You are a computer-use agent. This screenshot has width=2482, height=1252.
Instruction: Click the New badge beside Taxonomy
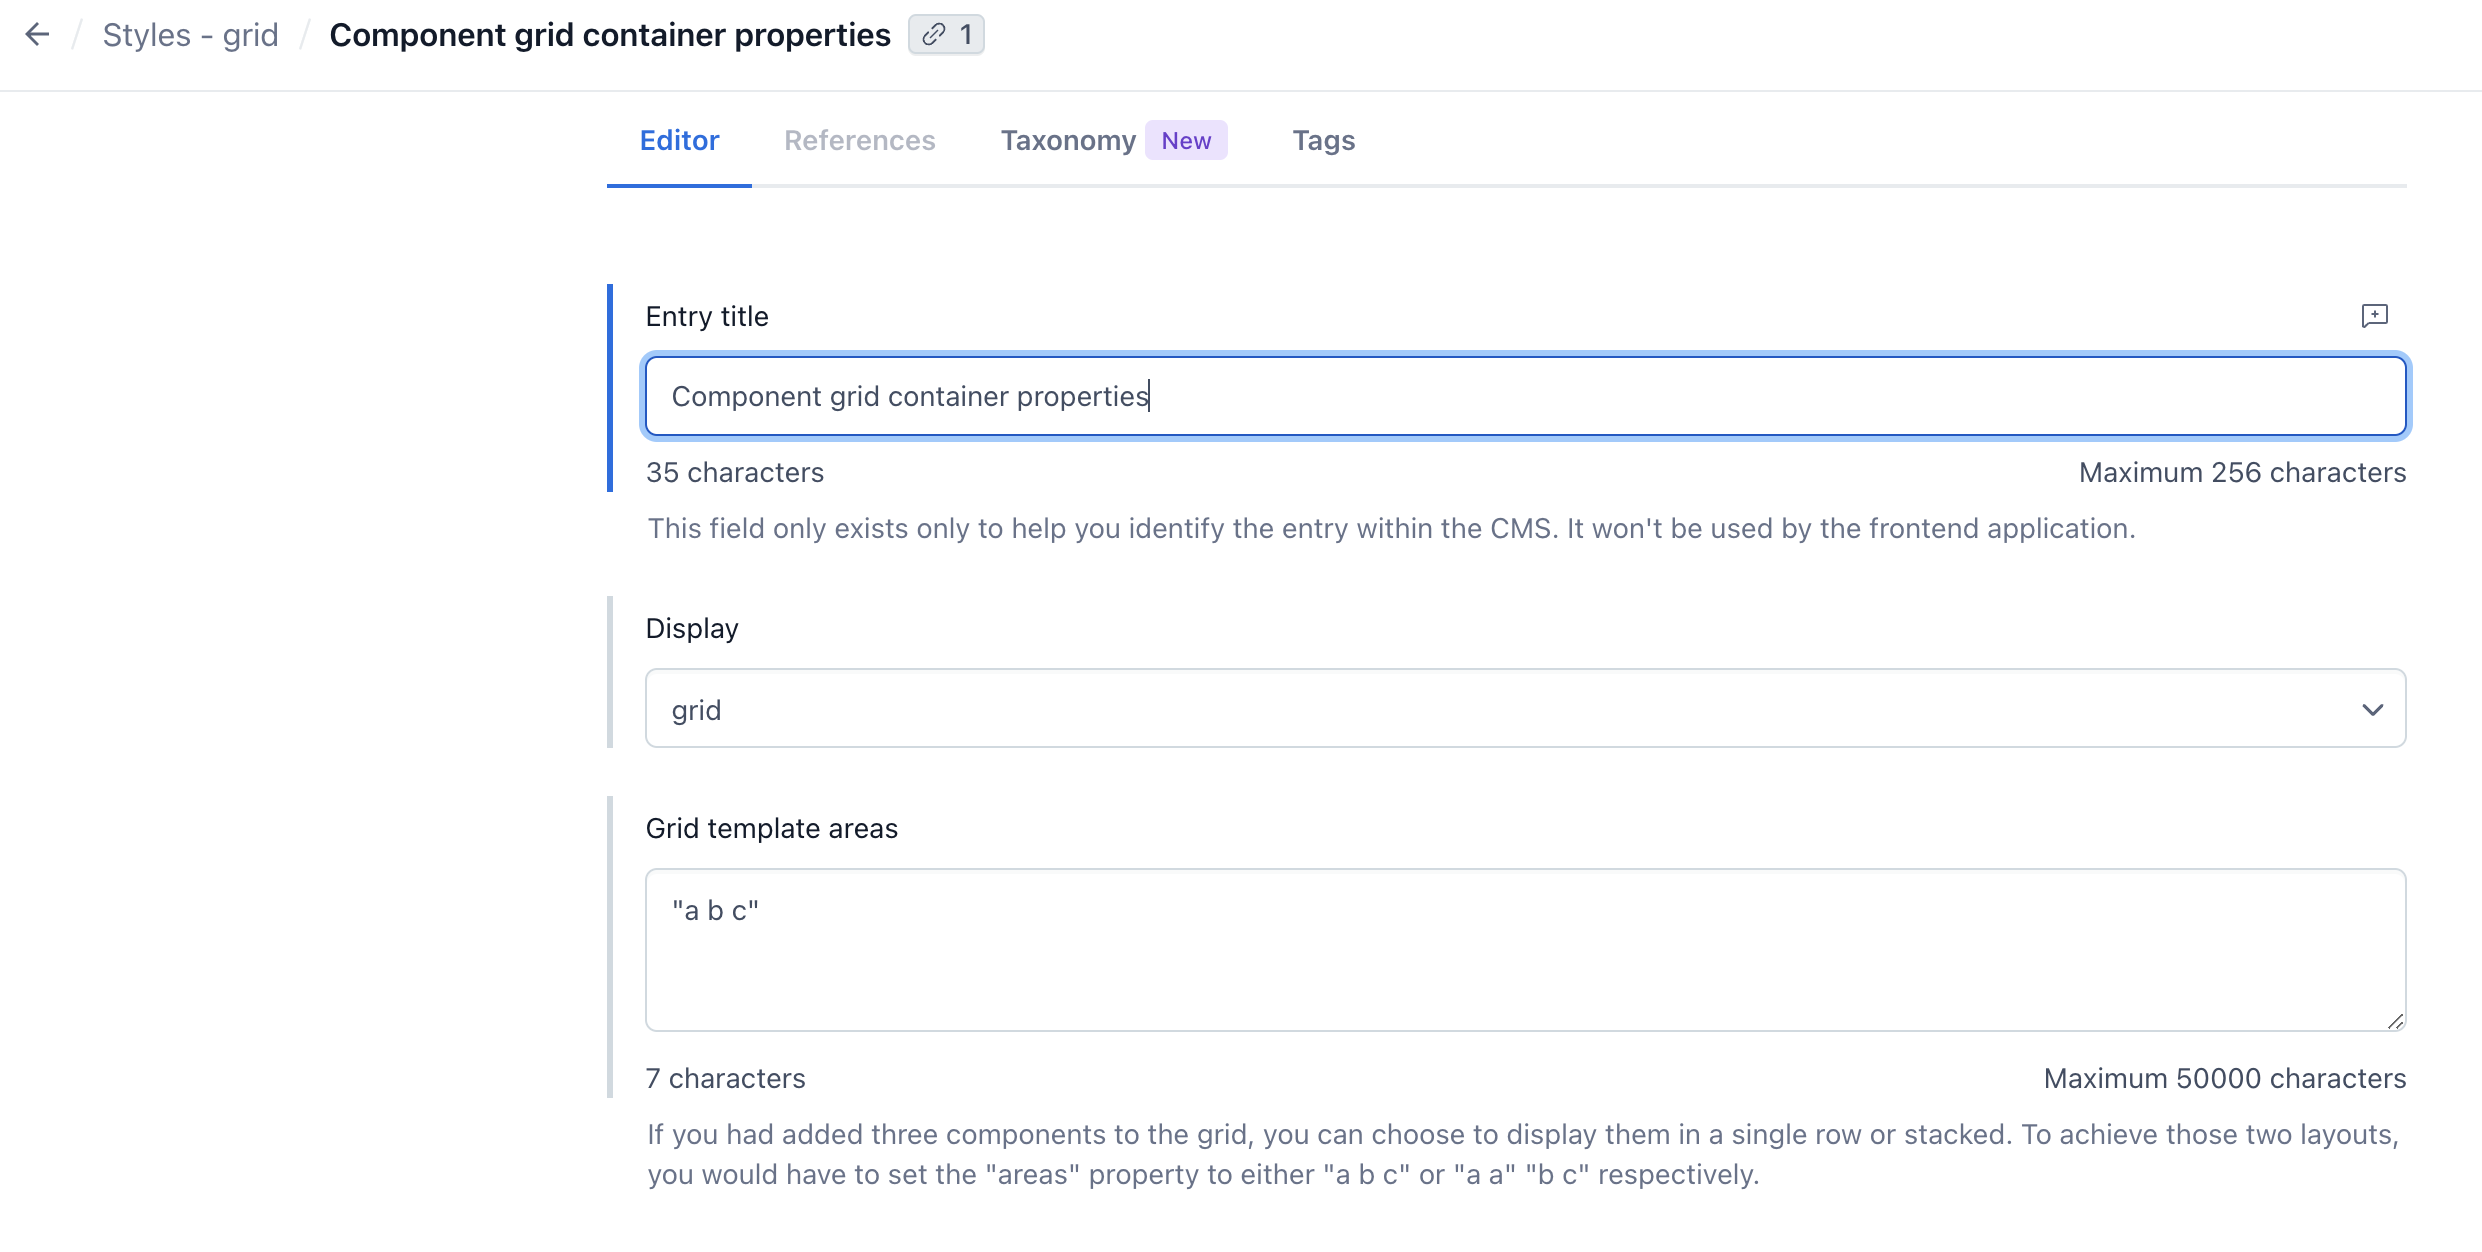(1186, 140)
